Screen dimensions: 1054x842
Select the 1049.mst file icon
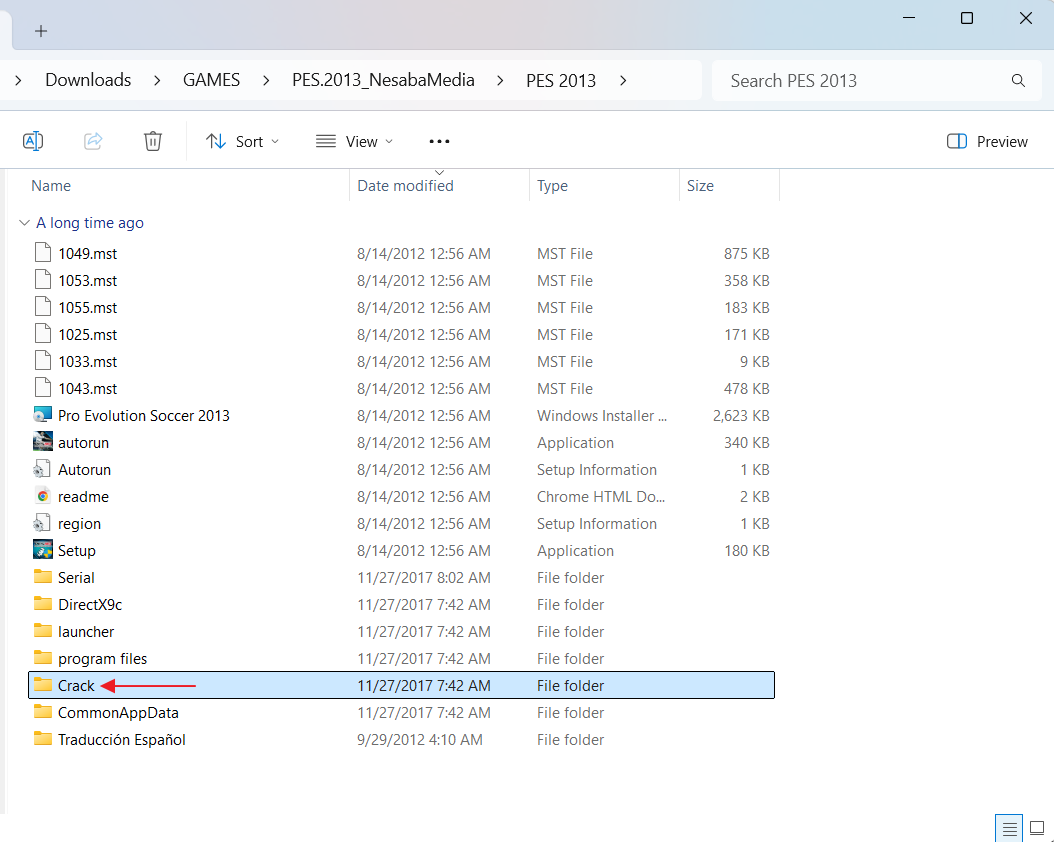43,253
